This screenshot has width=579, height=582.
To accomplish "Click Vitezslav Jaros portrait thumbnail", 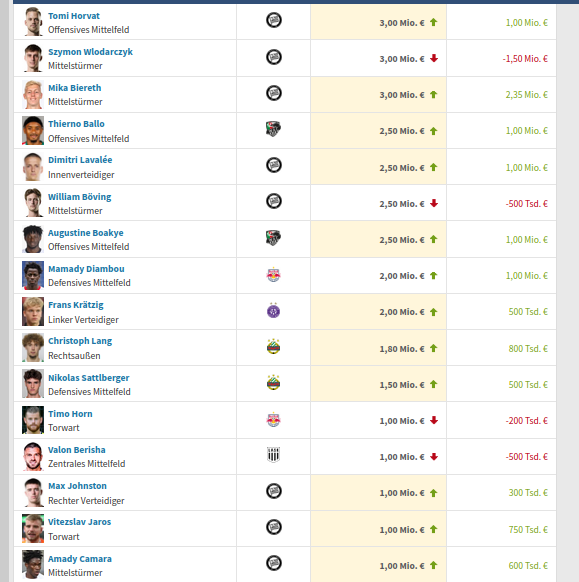I will [33, 529].
